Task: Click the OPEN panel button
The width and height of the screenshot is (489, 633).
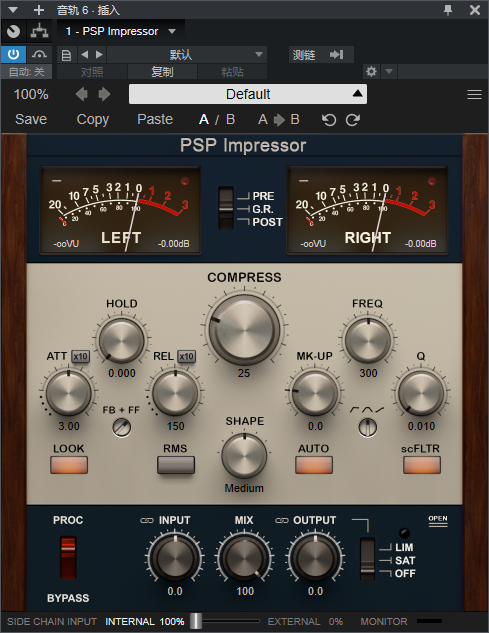Action: click(x=438, y=520)
